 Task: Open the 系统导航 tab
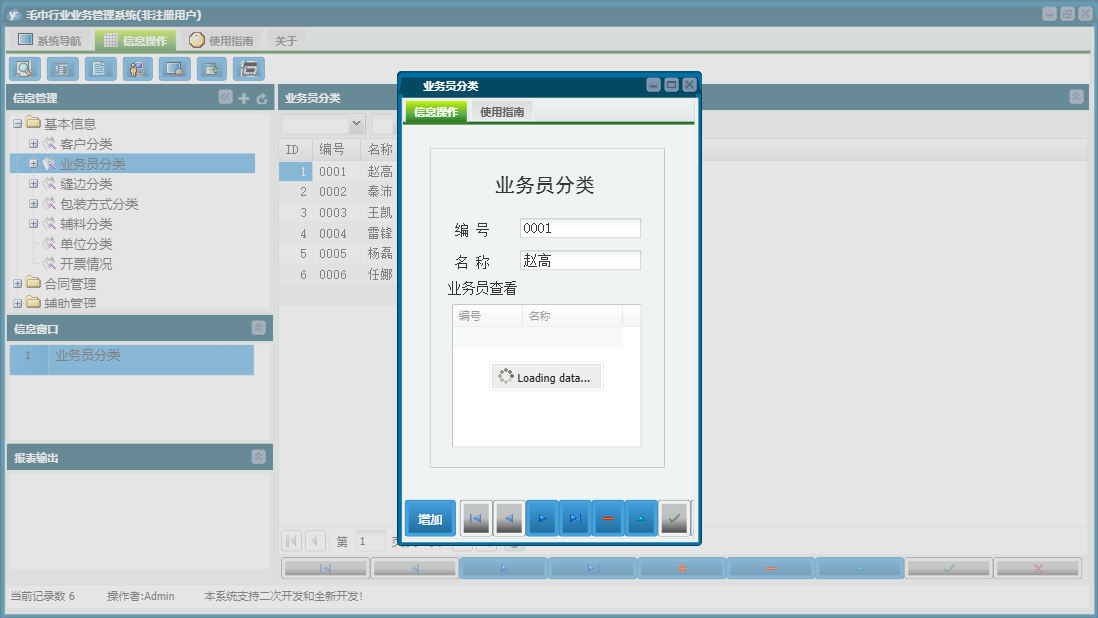pos(50,41)
